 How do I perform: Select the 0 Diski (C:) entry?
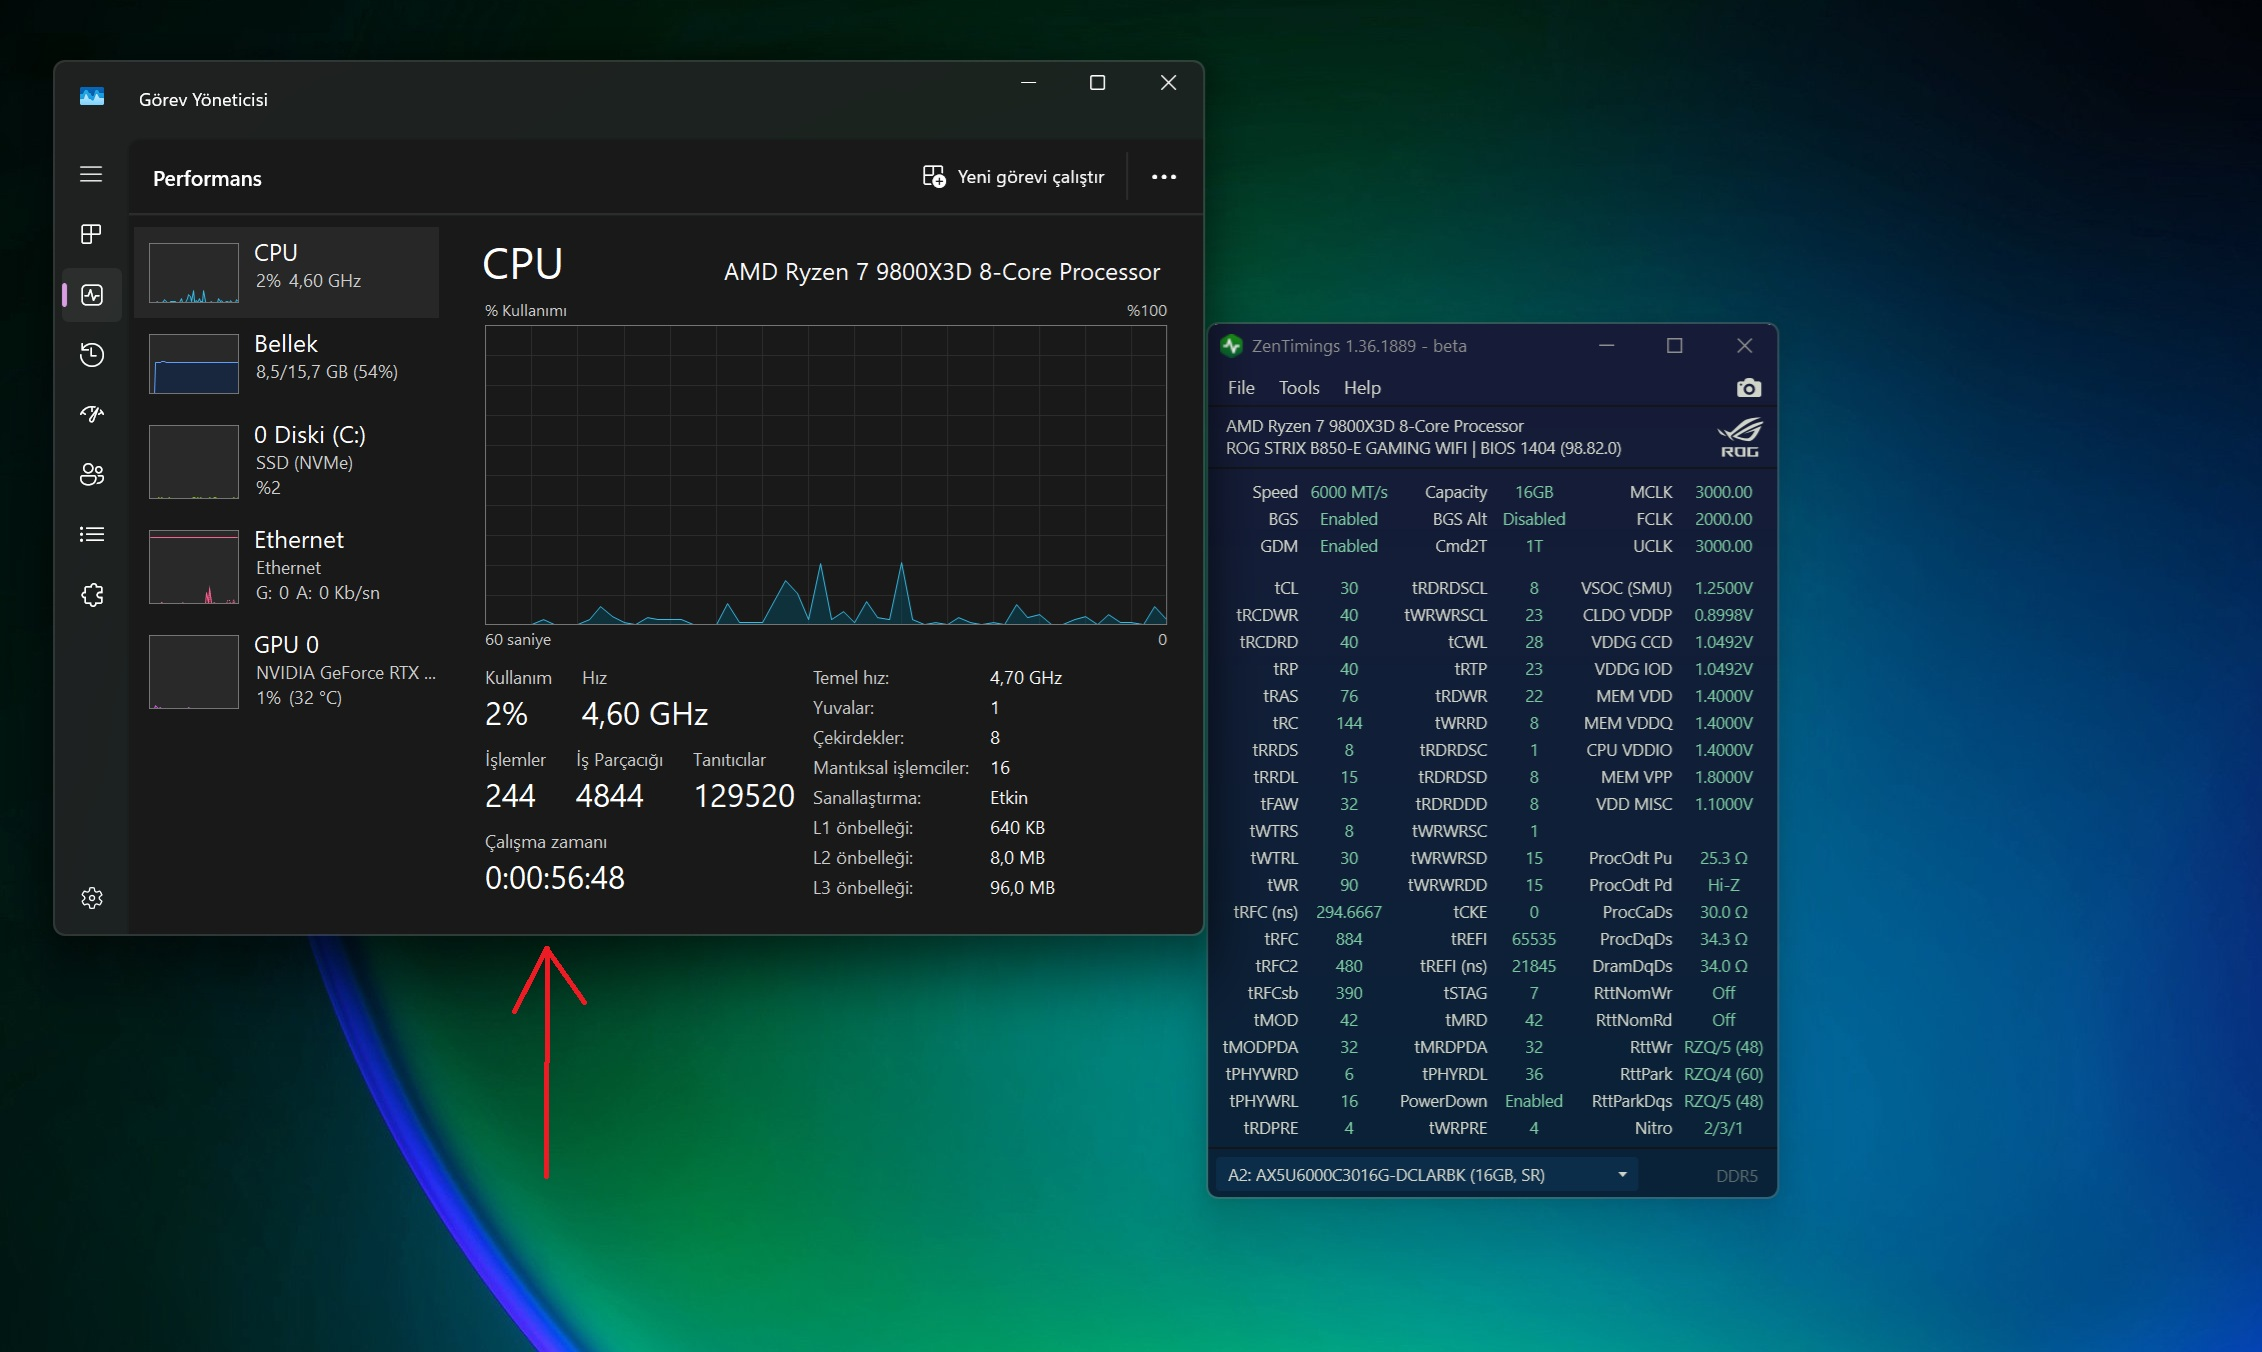287,460
